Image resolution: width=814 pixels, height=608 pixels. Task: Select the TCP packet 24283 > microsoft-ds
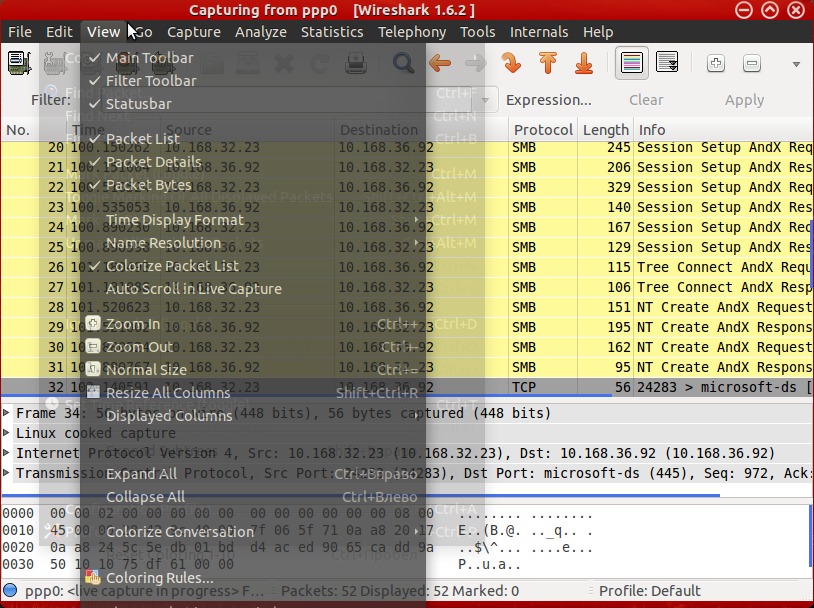[x=406, y=387]
